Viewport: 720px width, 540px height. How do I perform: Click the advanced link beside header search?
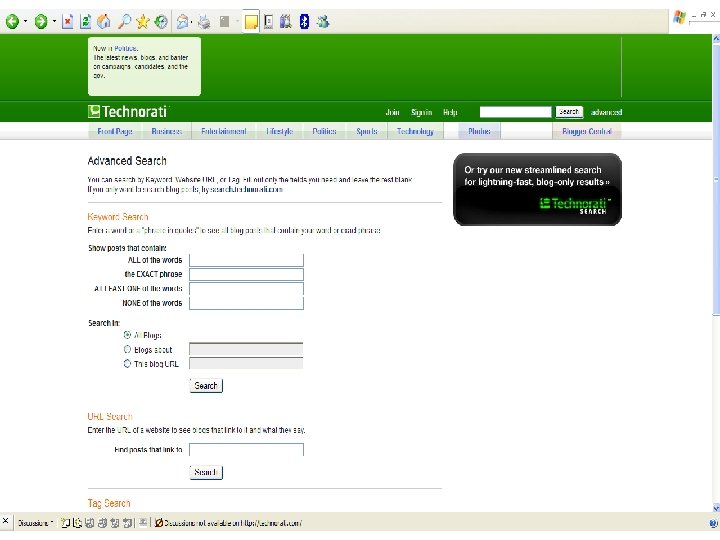tap(606, 112)
